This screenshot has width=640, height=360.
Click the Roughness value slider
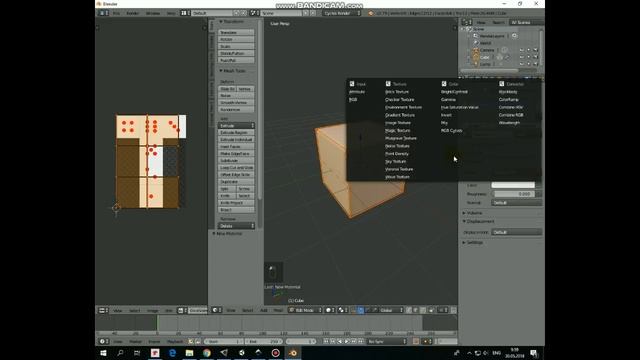[513, 194]
